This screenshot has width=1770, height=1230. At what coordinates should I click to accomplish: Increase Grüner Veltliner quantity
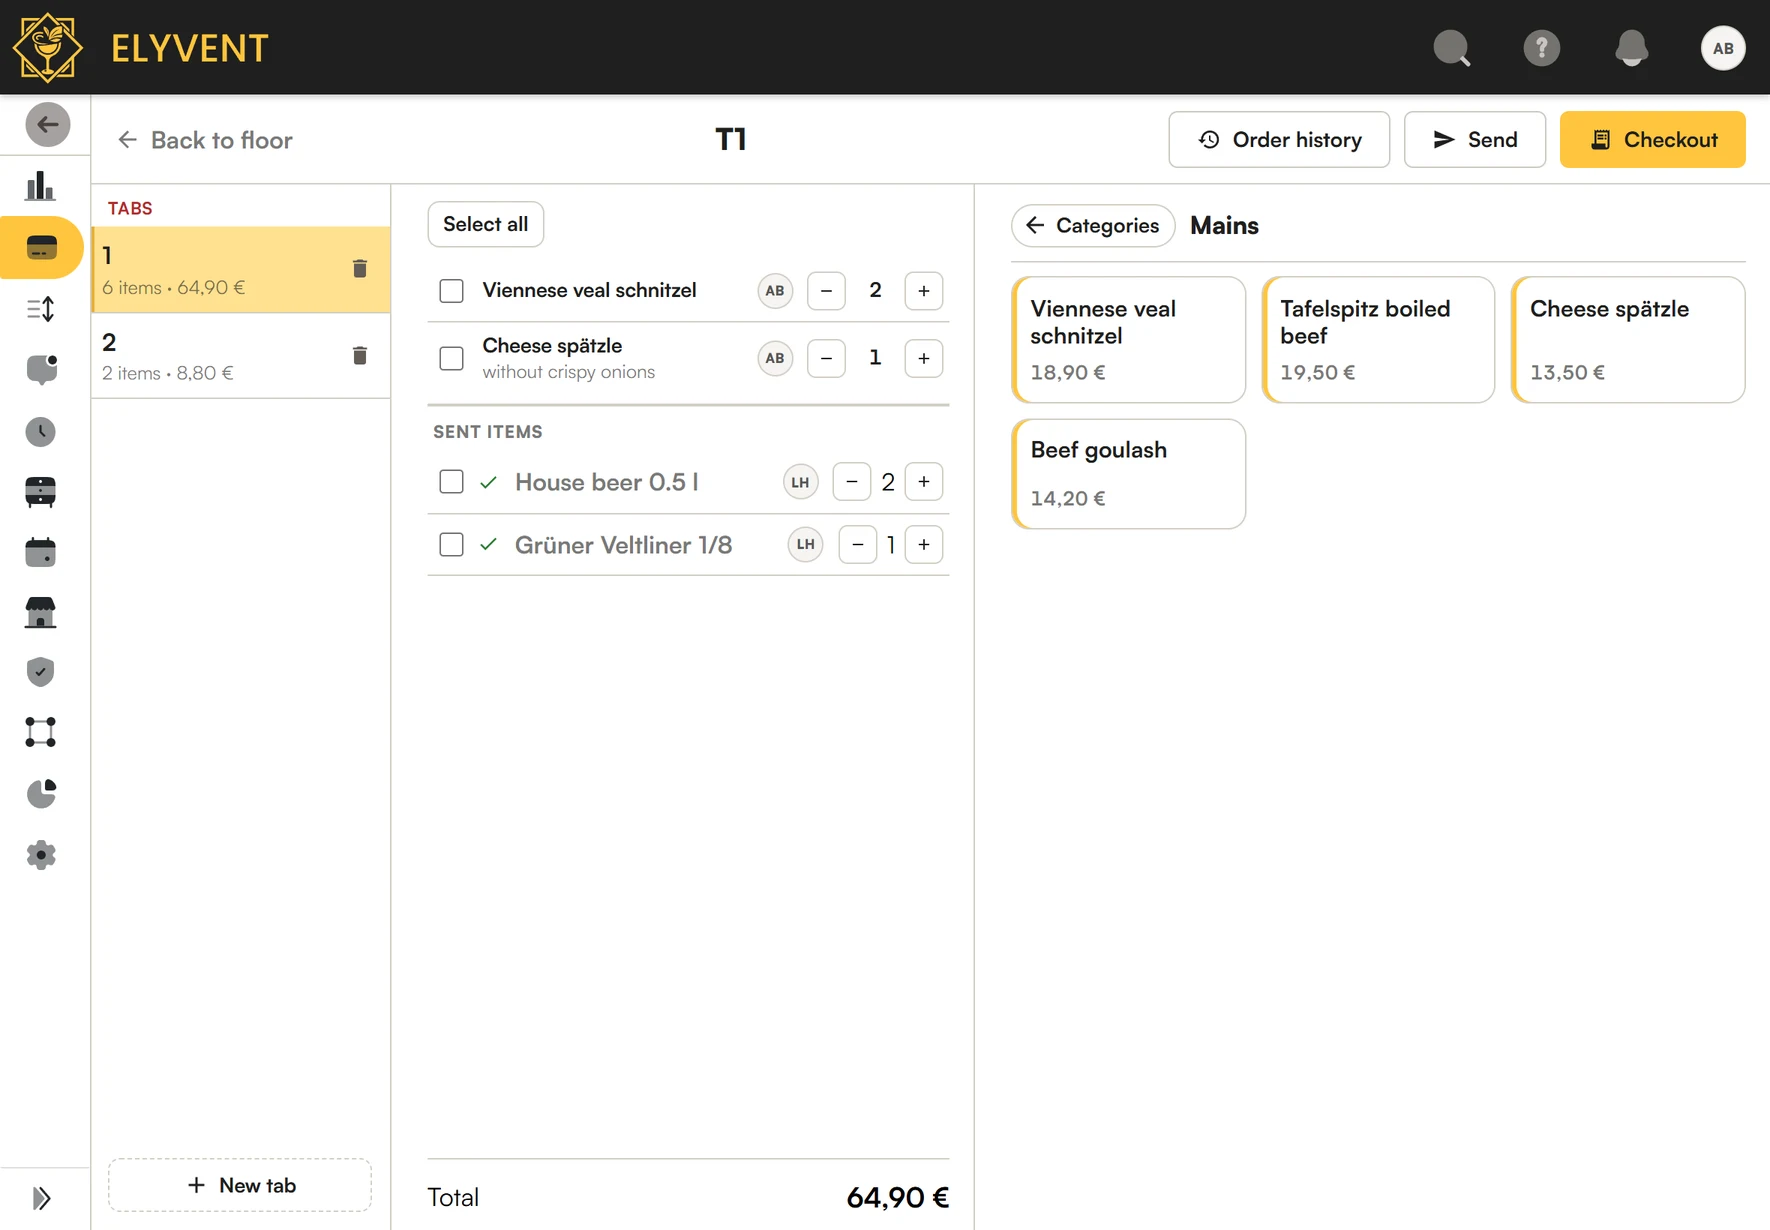pyautogui.click(x=924, y=545)
